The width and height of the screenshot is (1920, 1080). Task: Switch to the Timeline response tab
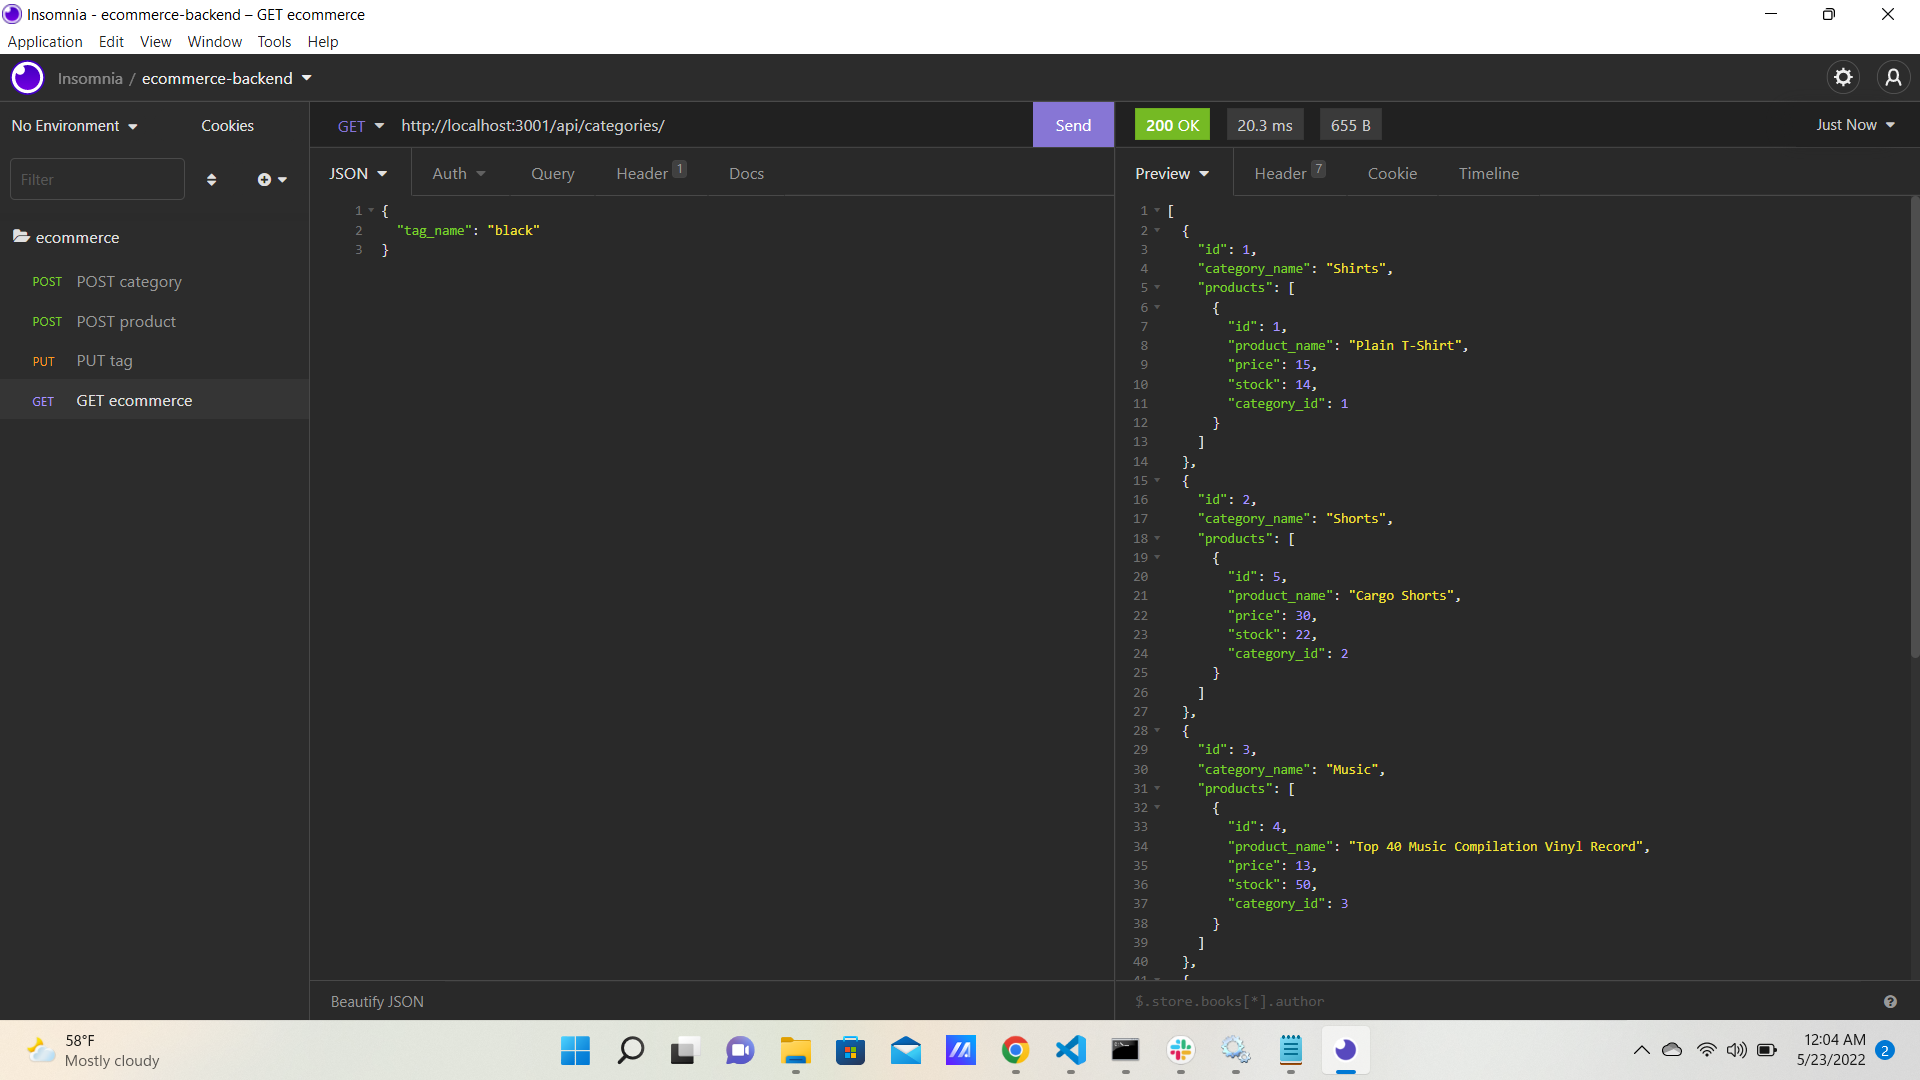click(1488, 174)
